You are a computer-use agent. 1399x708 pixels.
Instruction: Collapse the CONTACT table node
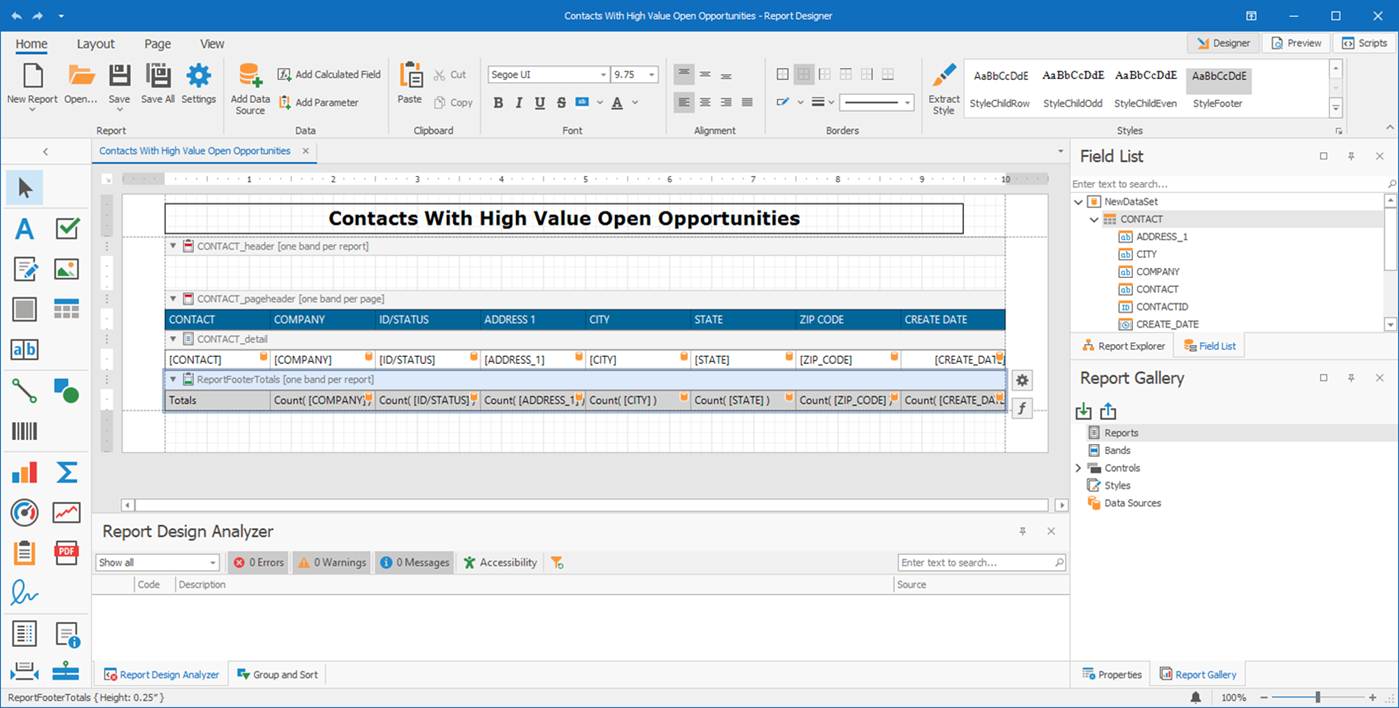1094,219
